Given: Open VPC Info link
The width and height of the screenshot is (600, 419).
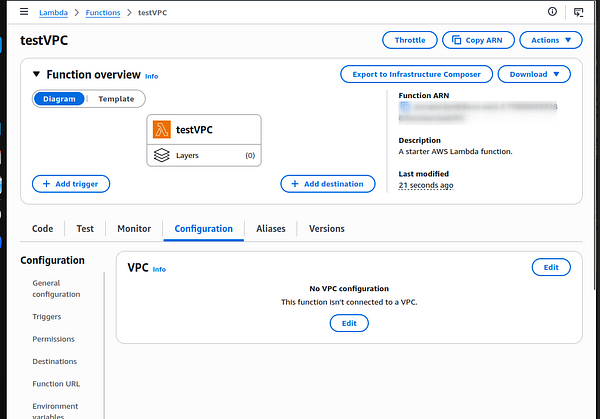Looking at the screenshot, I should pyautogui.click(x=159, y=269).
